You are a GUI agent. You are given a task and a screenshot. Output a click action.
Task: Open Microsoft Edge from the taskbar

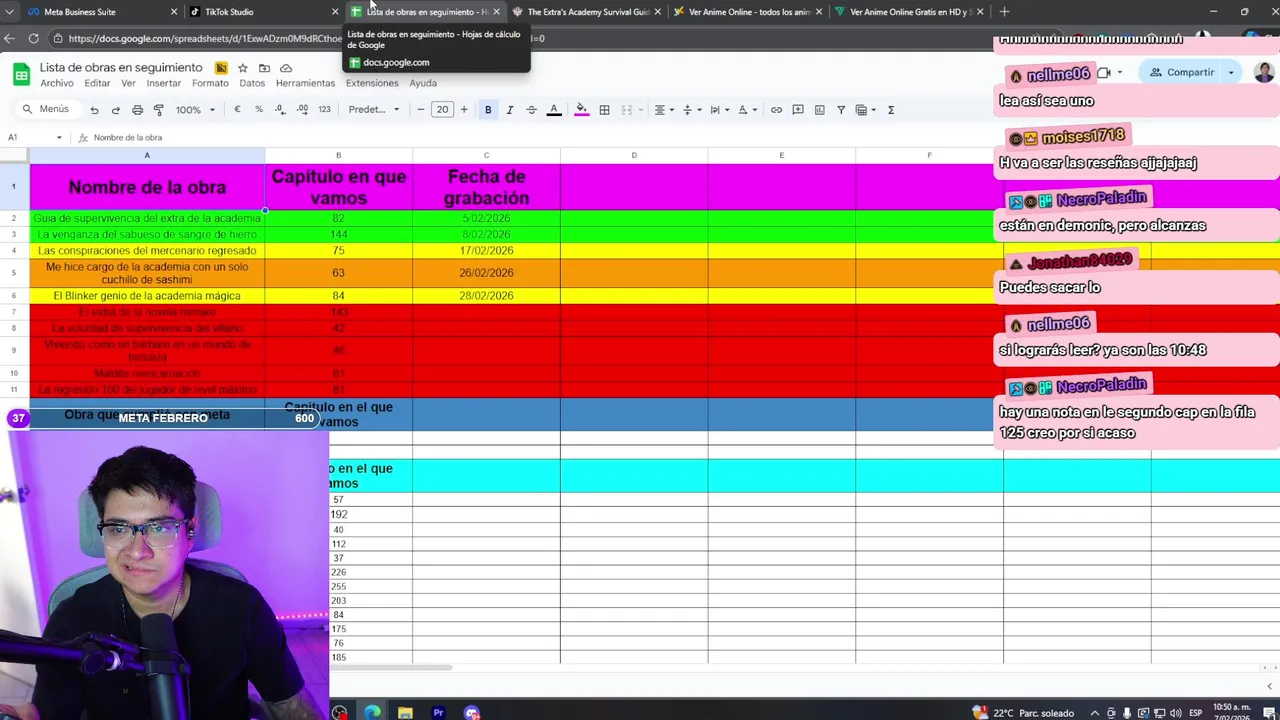[372, 712]
